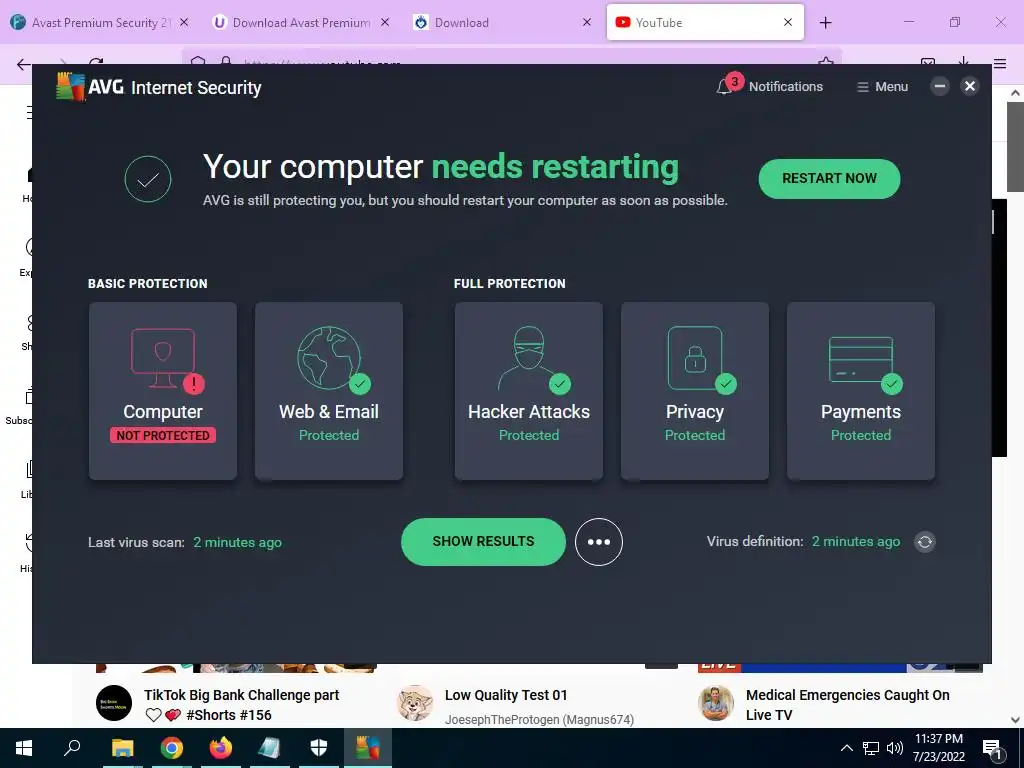
Task: Click the AVG icon in the taskbar
Action: coord(368,748)
